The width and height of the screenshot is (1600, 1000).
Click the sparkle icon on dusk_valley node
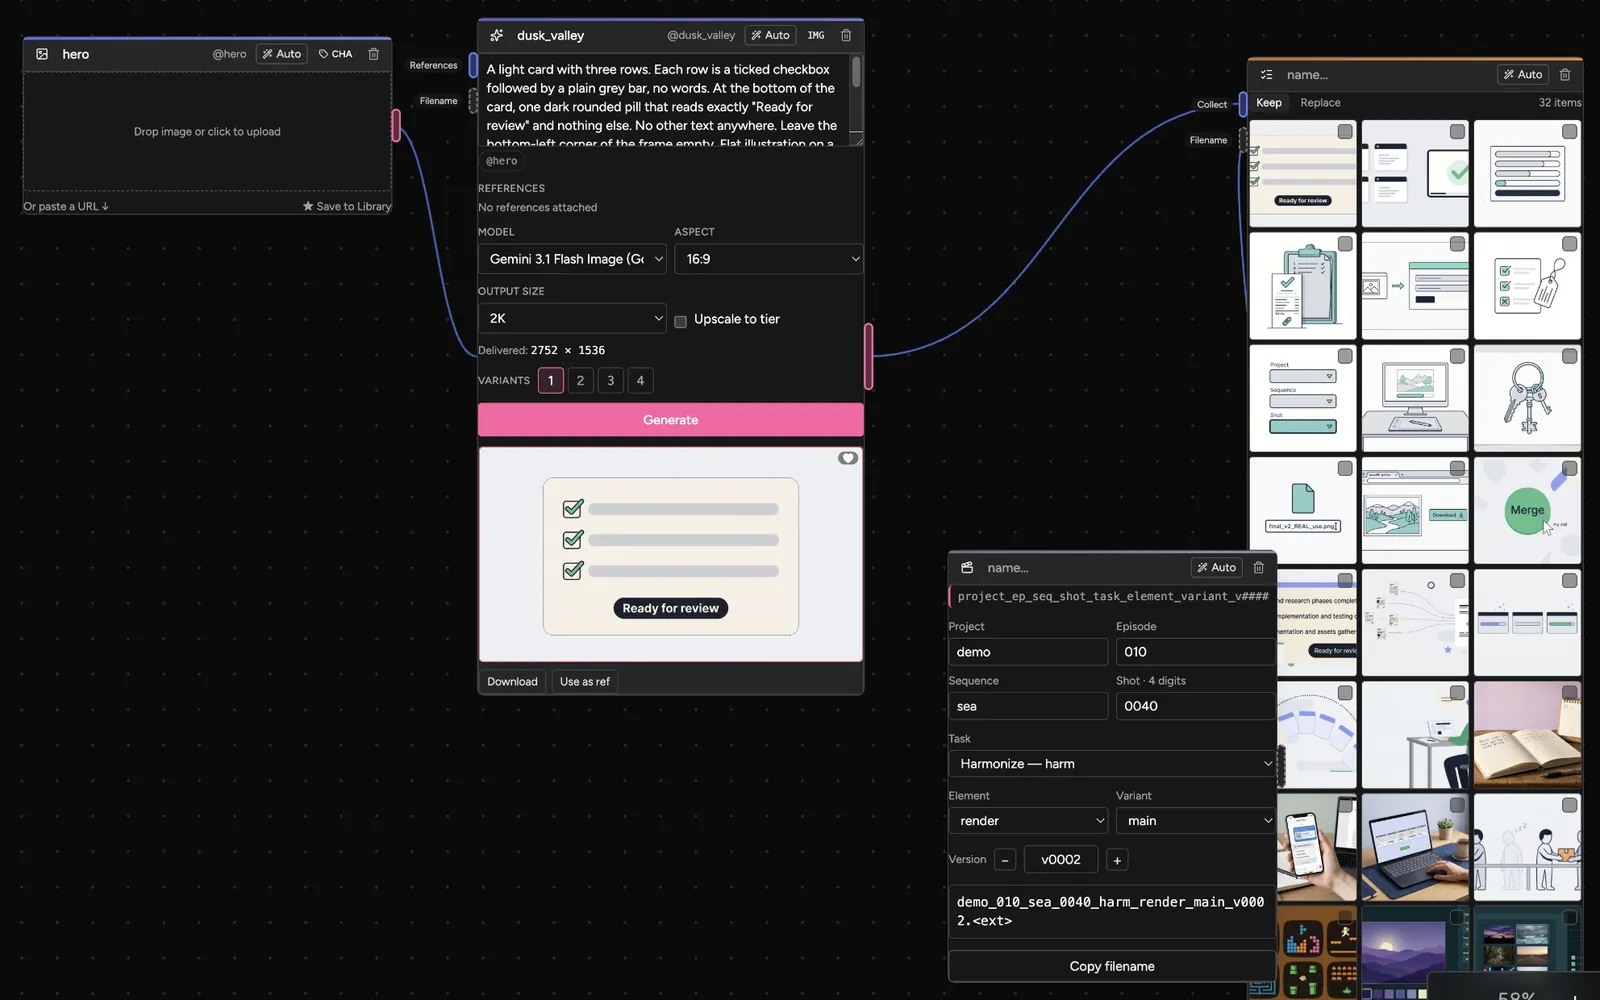497,35
